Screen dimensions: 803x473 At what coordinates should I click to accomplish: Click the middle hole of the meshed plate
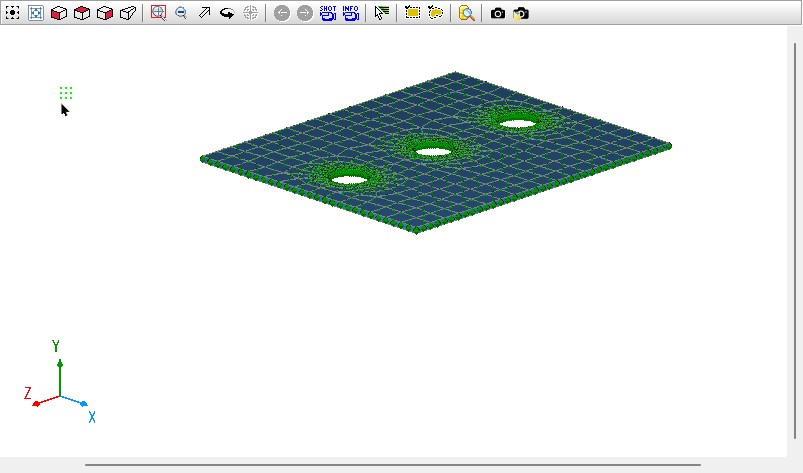(x=433, y=152)
